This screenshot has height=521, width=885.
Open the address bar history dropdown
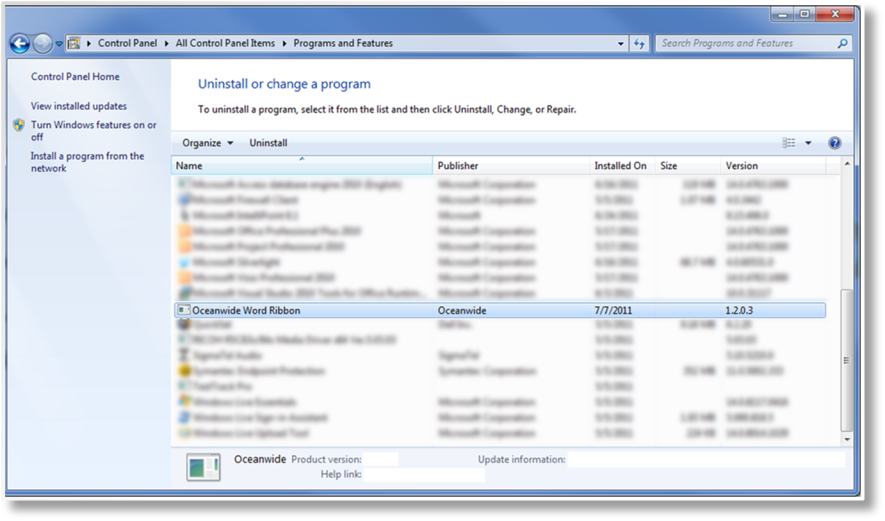pyautogui.click(x=620, y=44)
